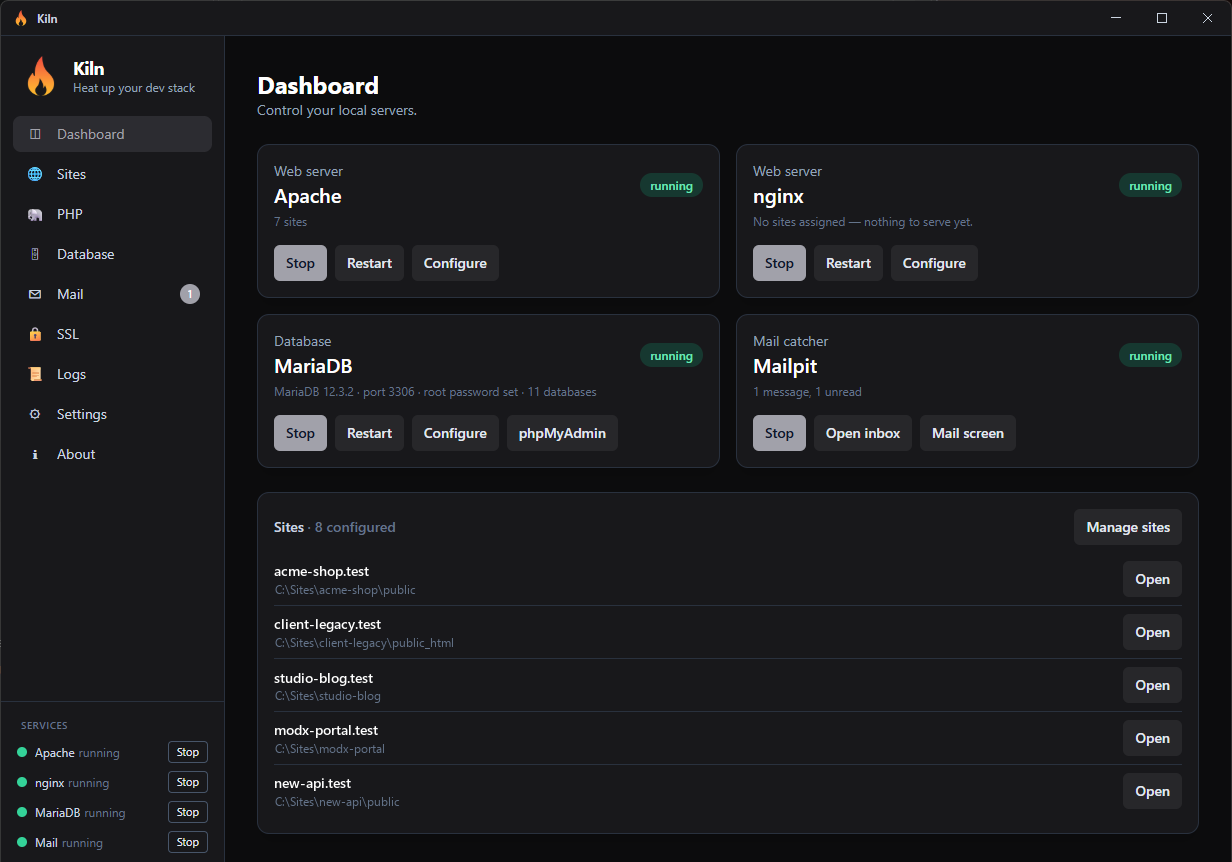
Task: Open the acme-shop.test site
Action: (1152, 579)
